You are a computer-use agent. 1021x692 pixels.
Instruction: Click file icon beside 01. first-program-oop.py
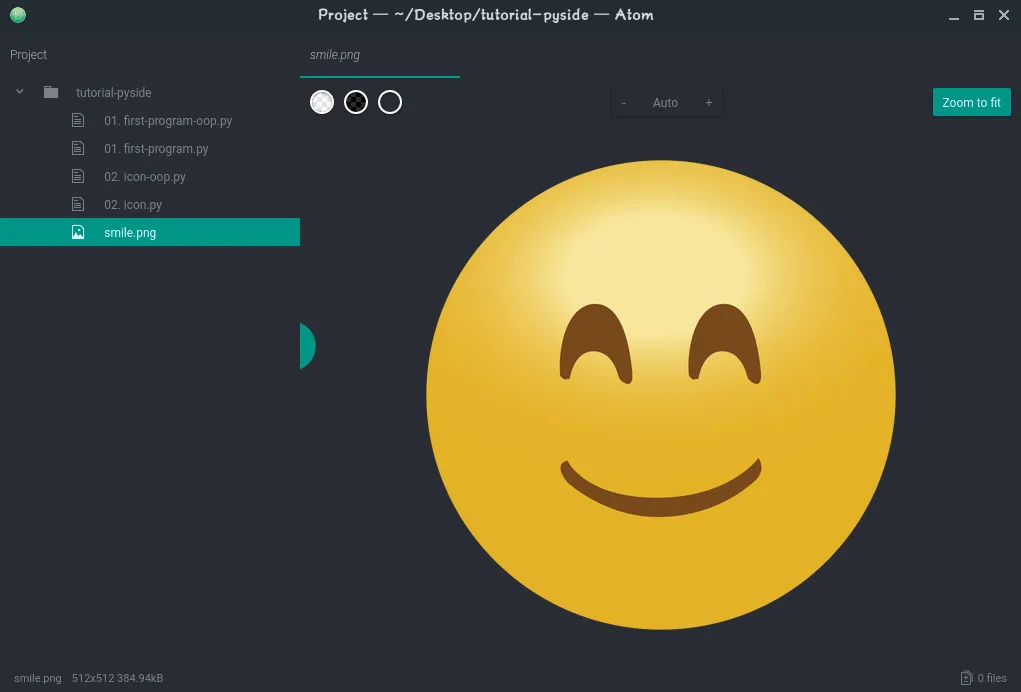tap(77, 120)
